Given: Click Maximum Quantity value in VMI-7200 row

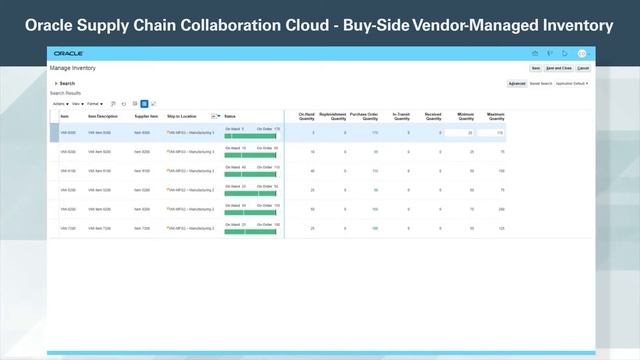Looking at the screenshot, I should pos(501,229).
